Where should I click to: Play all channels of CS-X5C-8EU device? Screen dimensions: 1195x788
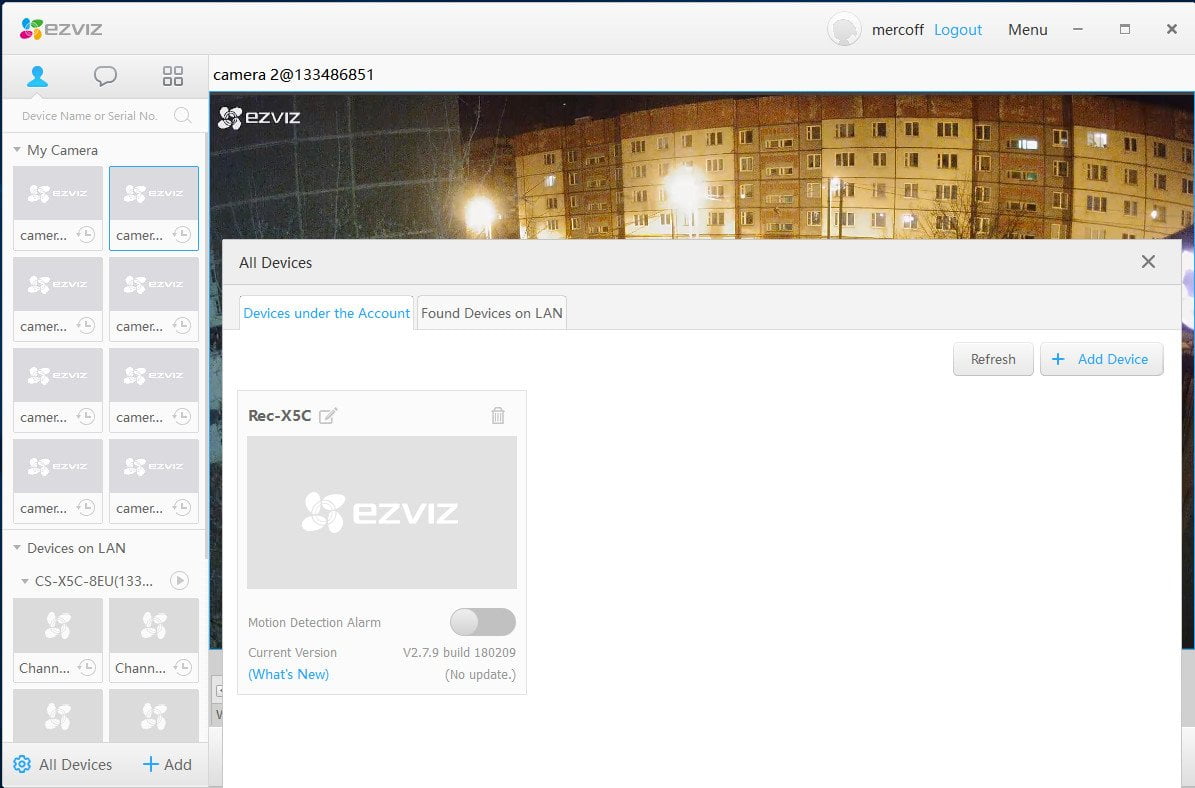[x=179, y=581]
